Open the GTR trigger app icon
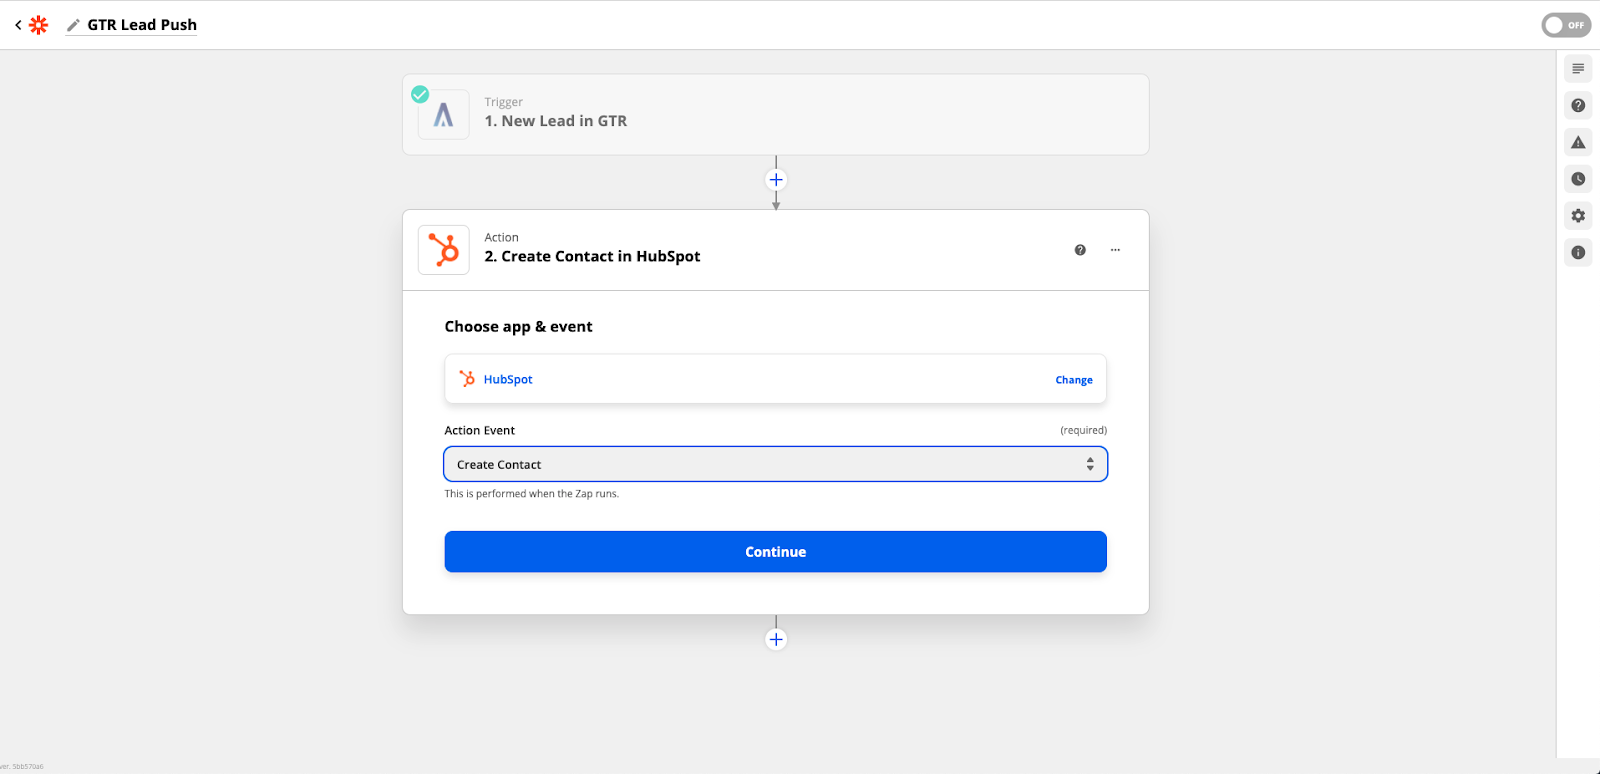Viewport: 1600px width, 774px height. (444, 115)
